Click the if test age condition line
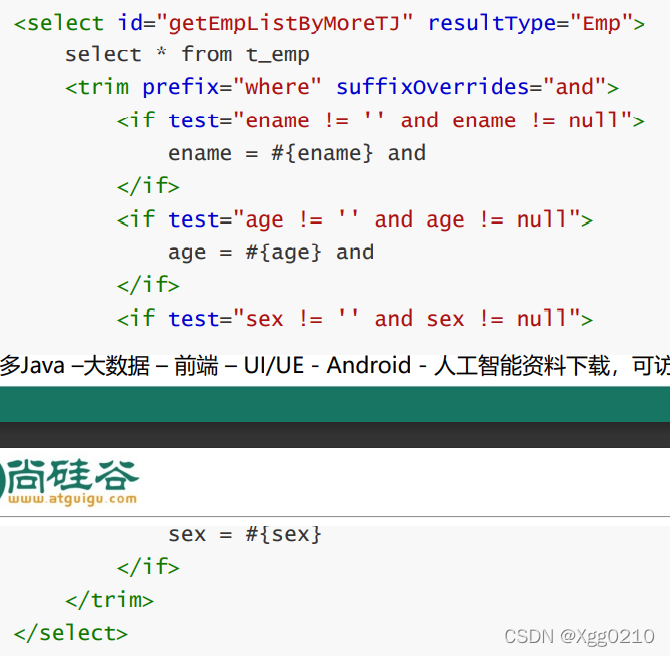670x656 pixels. tap(355, 220)
